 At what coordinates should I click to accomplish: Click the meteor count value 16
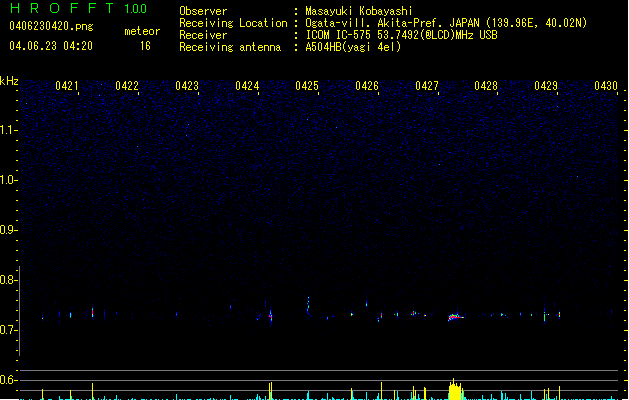pos(145,46)
